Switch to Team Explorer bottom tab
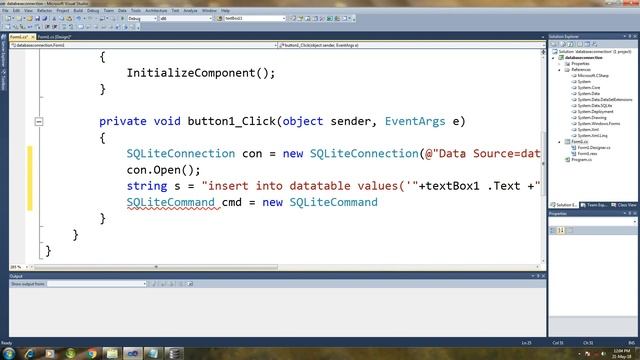This screenshot has height=360, width=640. point(594,205)
